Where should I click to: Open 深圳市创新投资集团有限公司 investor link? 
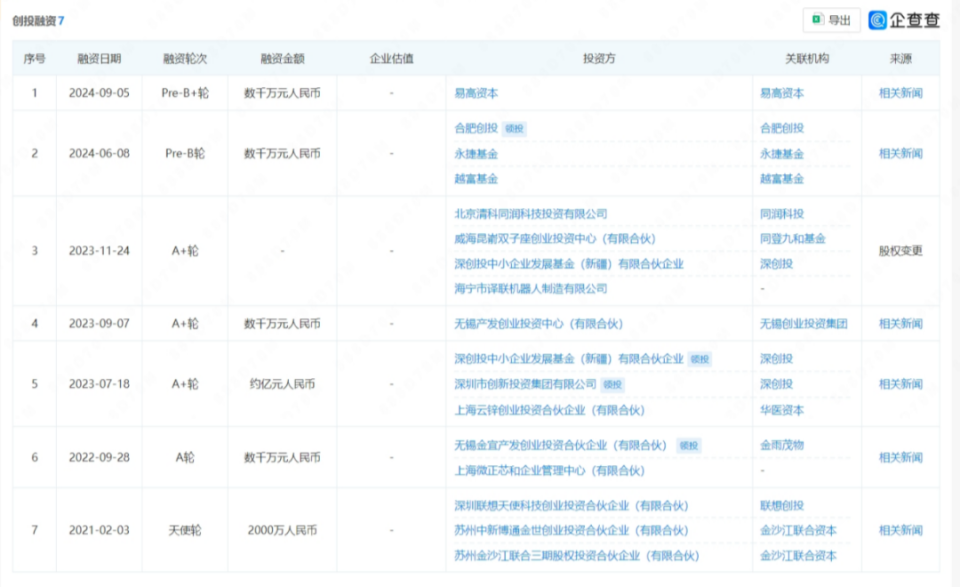tap(525, 384)
